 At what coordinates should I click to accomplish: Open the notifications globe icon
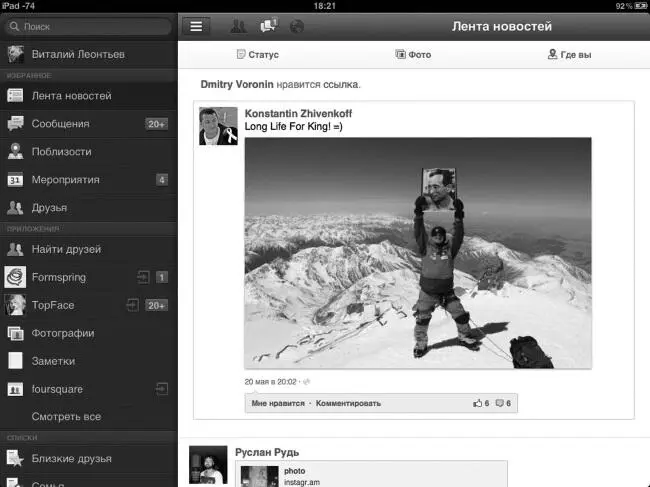[x=296, y=27]
